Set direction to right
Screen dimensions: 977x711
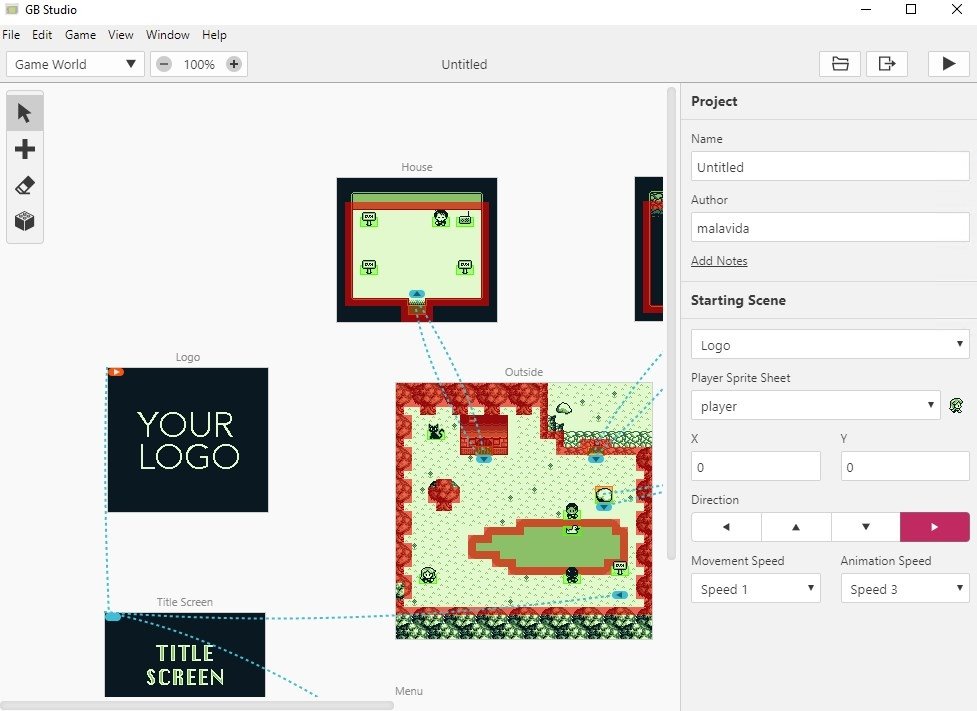click(935, 527)
